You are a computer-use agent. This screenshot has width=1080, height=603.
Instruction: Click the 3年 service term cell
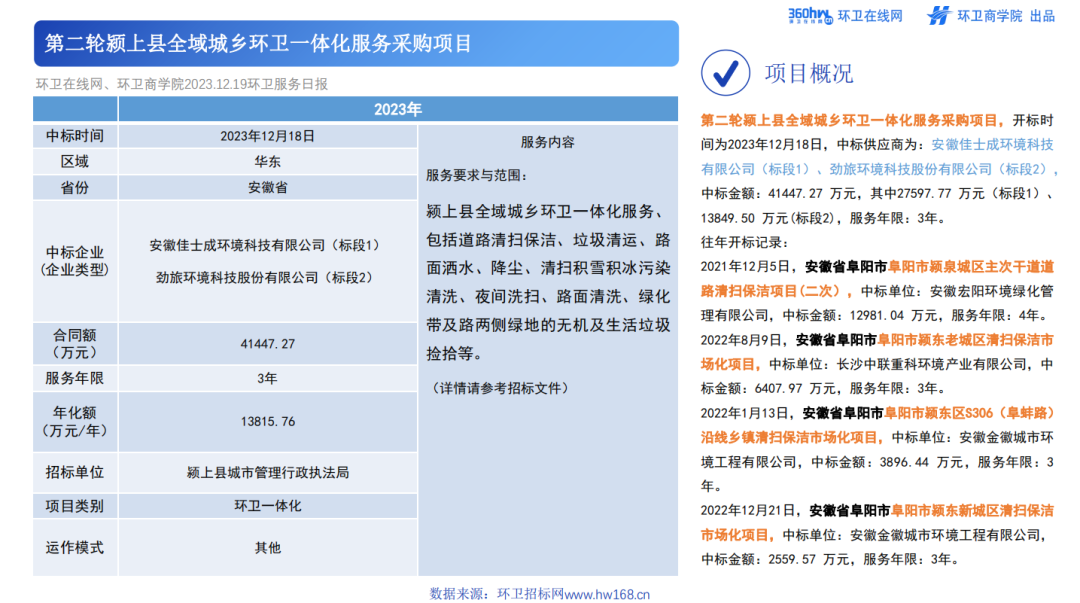point(267,378)
